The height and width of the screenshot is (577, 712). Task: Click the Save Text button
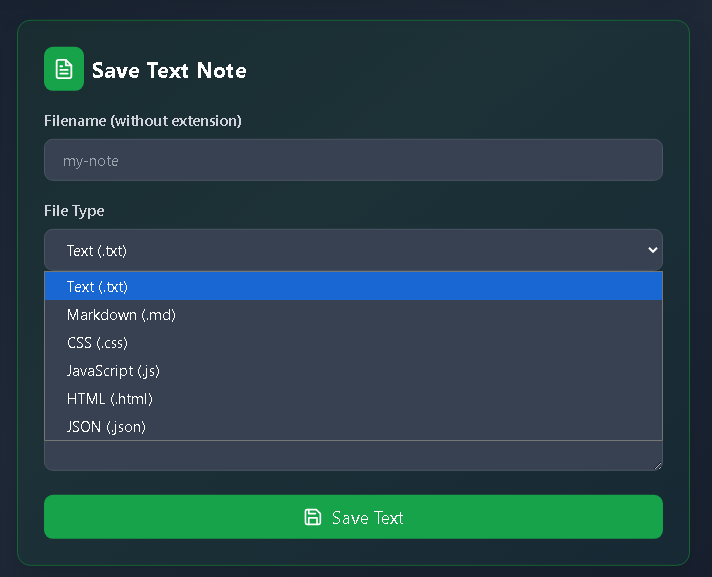tap(353, 517)
